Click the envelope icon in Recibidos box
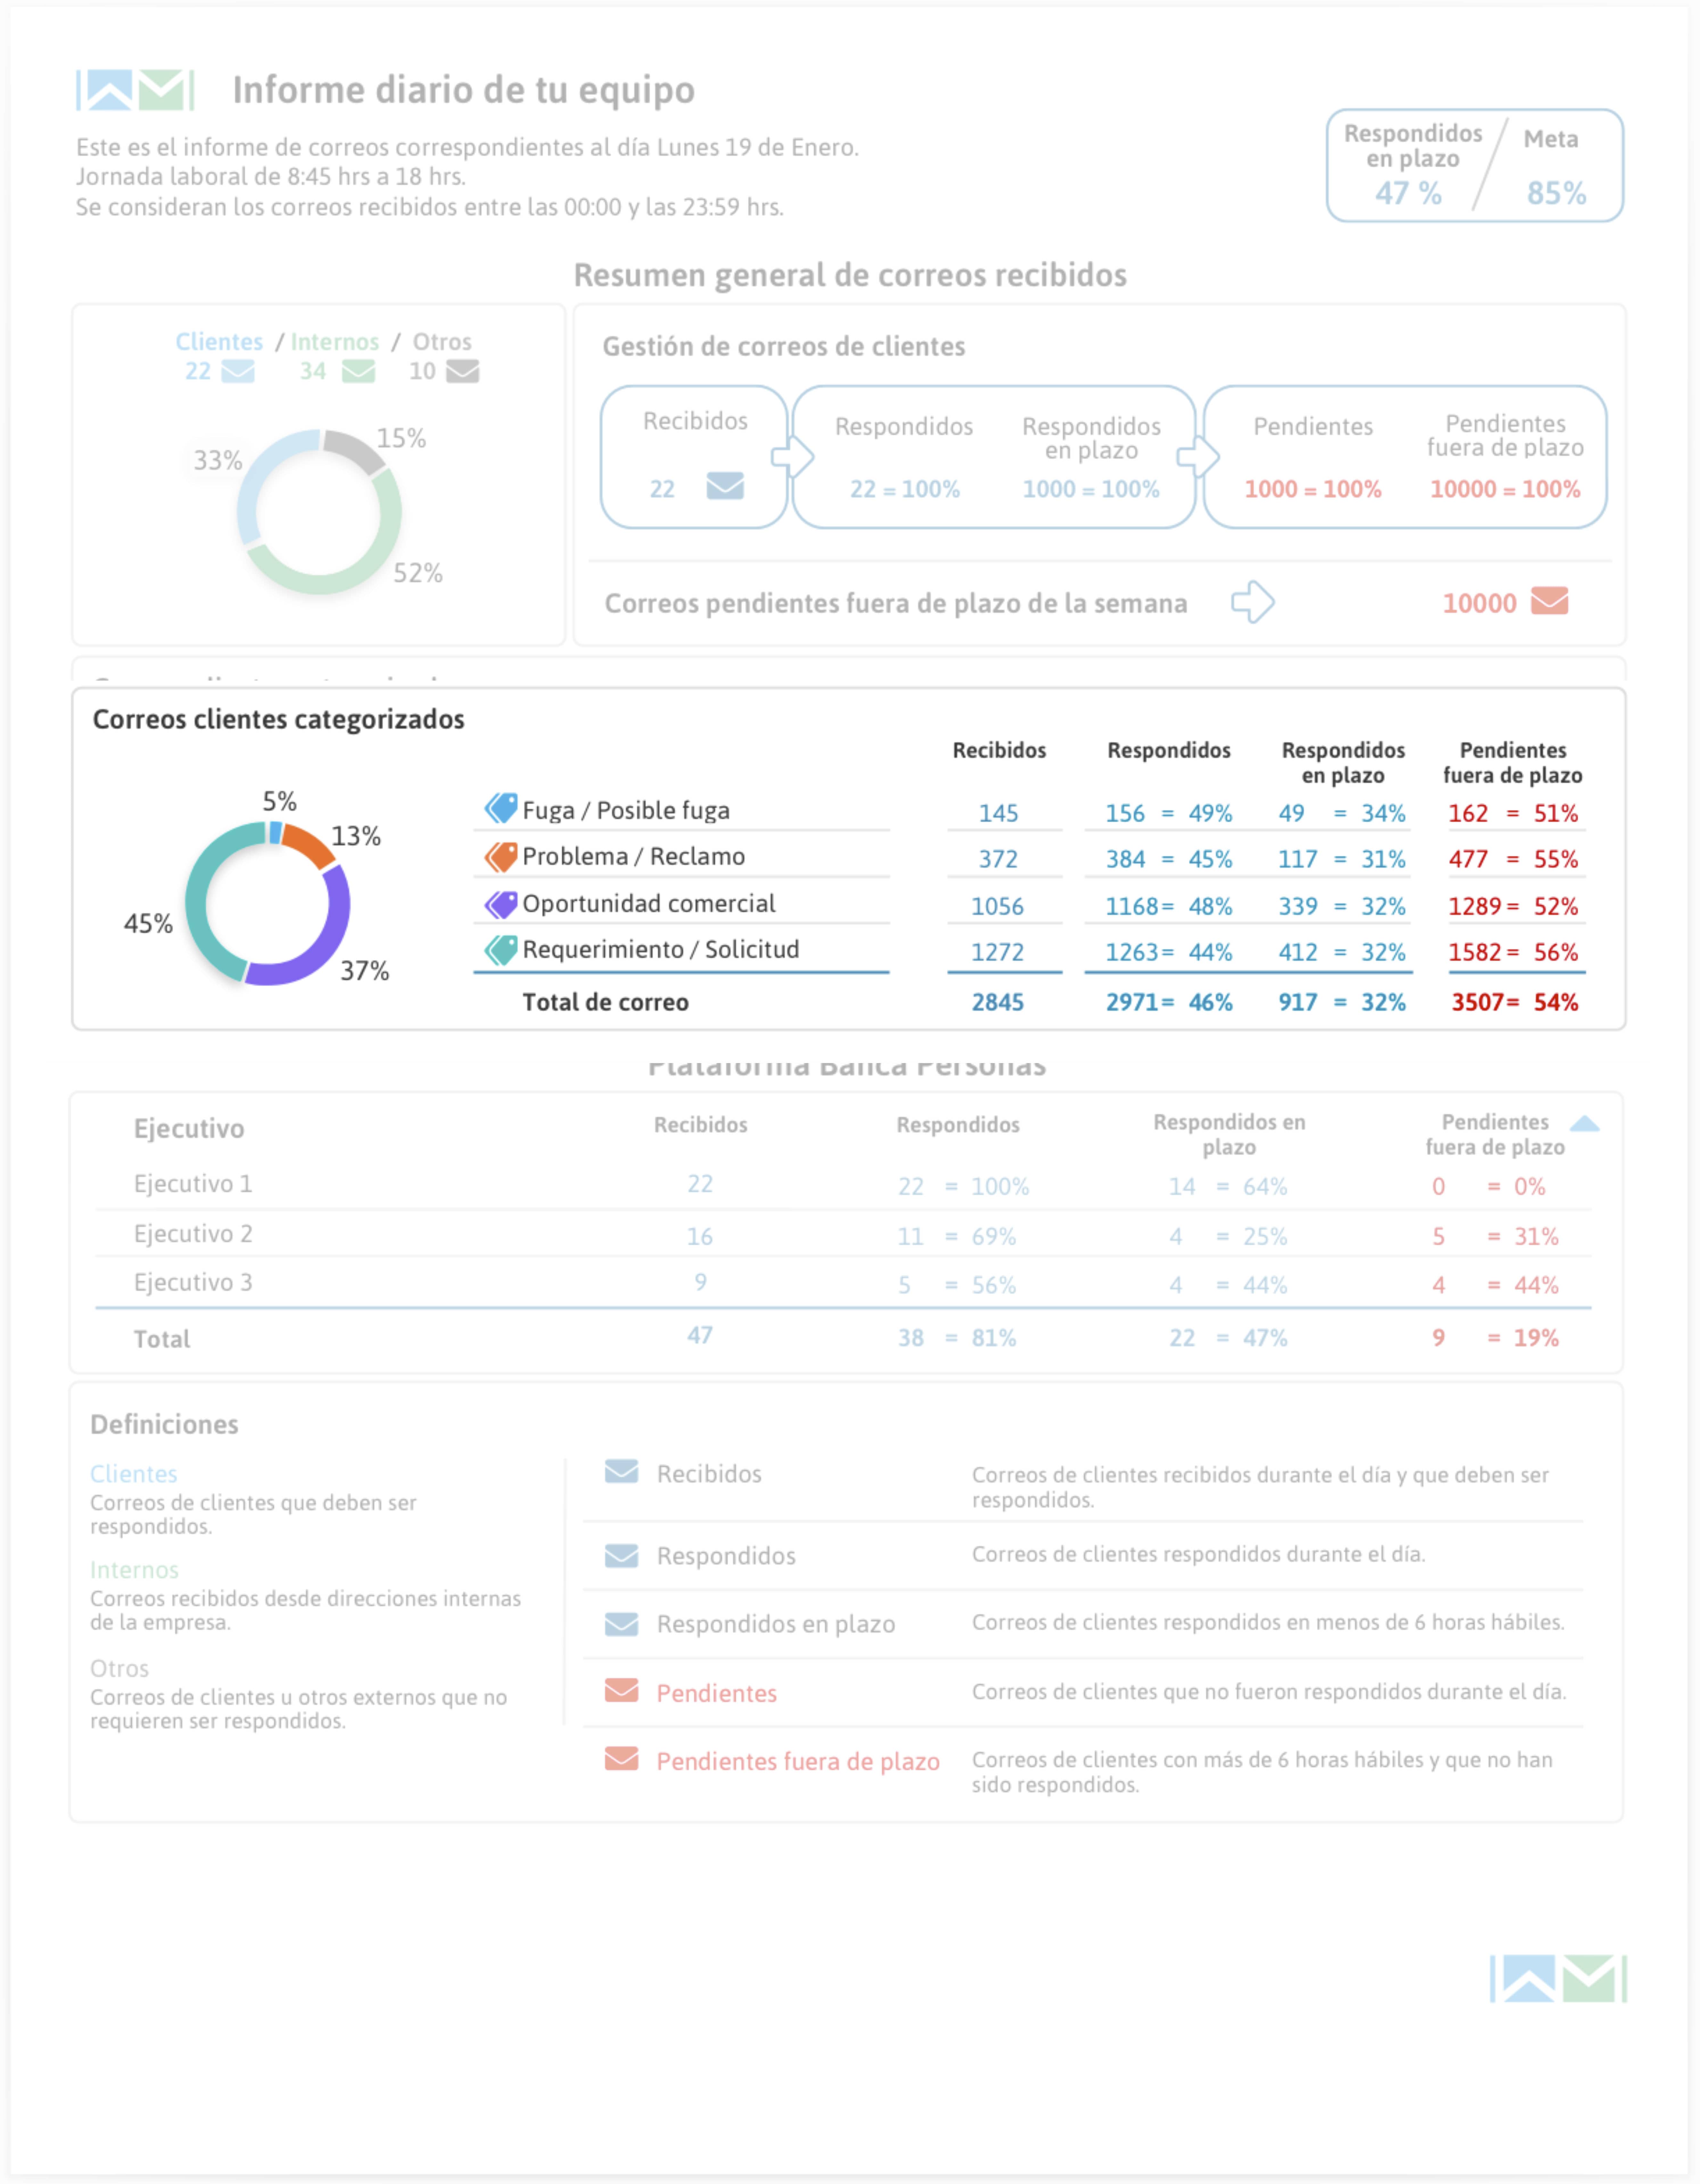This screenshot has height=2184, width=1700. 725,486
